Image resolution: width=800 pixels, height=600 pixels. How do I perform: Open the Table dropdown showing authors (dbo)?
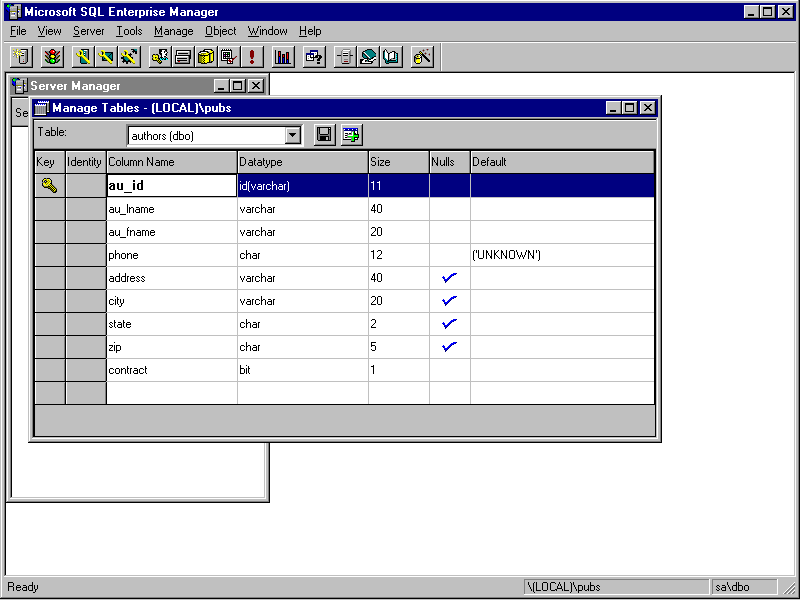293,136
